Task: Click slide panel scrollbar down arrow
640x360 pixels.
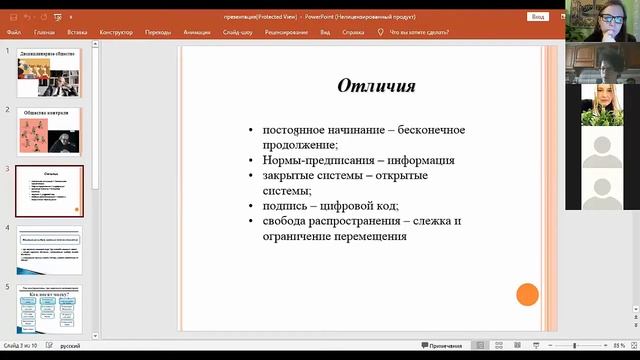Action: (95, 336)
